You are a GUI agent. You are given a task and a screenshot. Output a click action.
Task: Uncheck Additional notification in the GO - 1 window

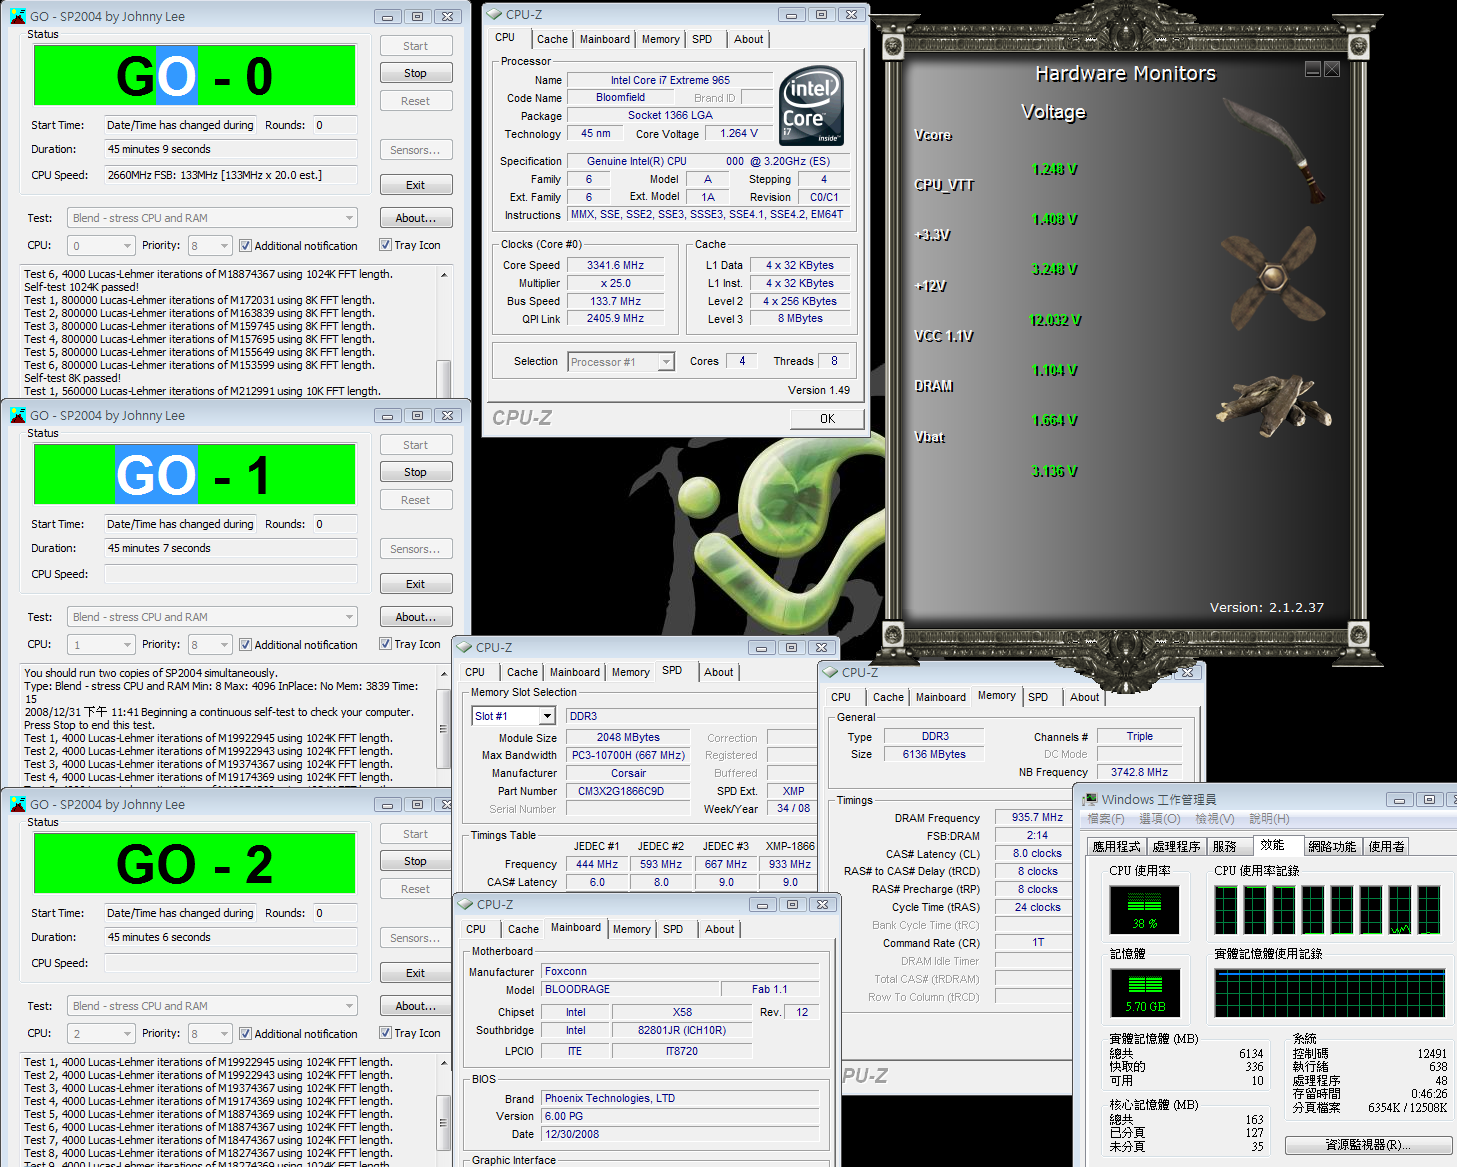pos(245,645)
